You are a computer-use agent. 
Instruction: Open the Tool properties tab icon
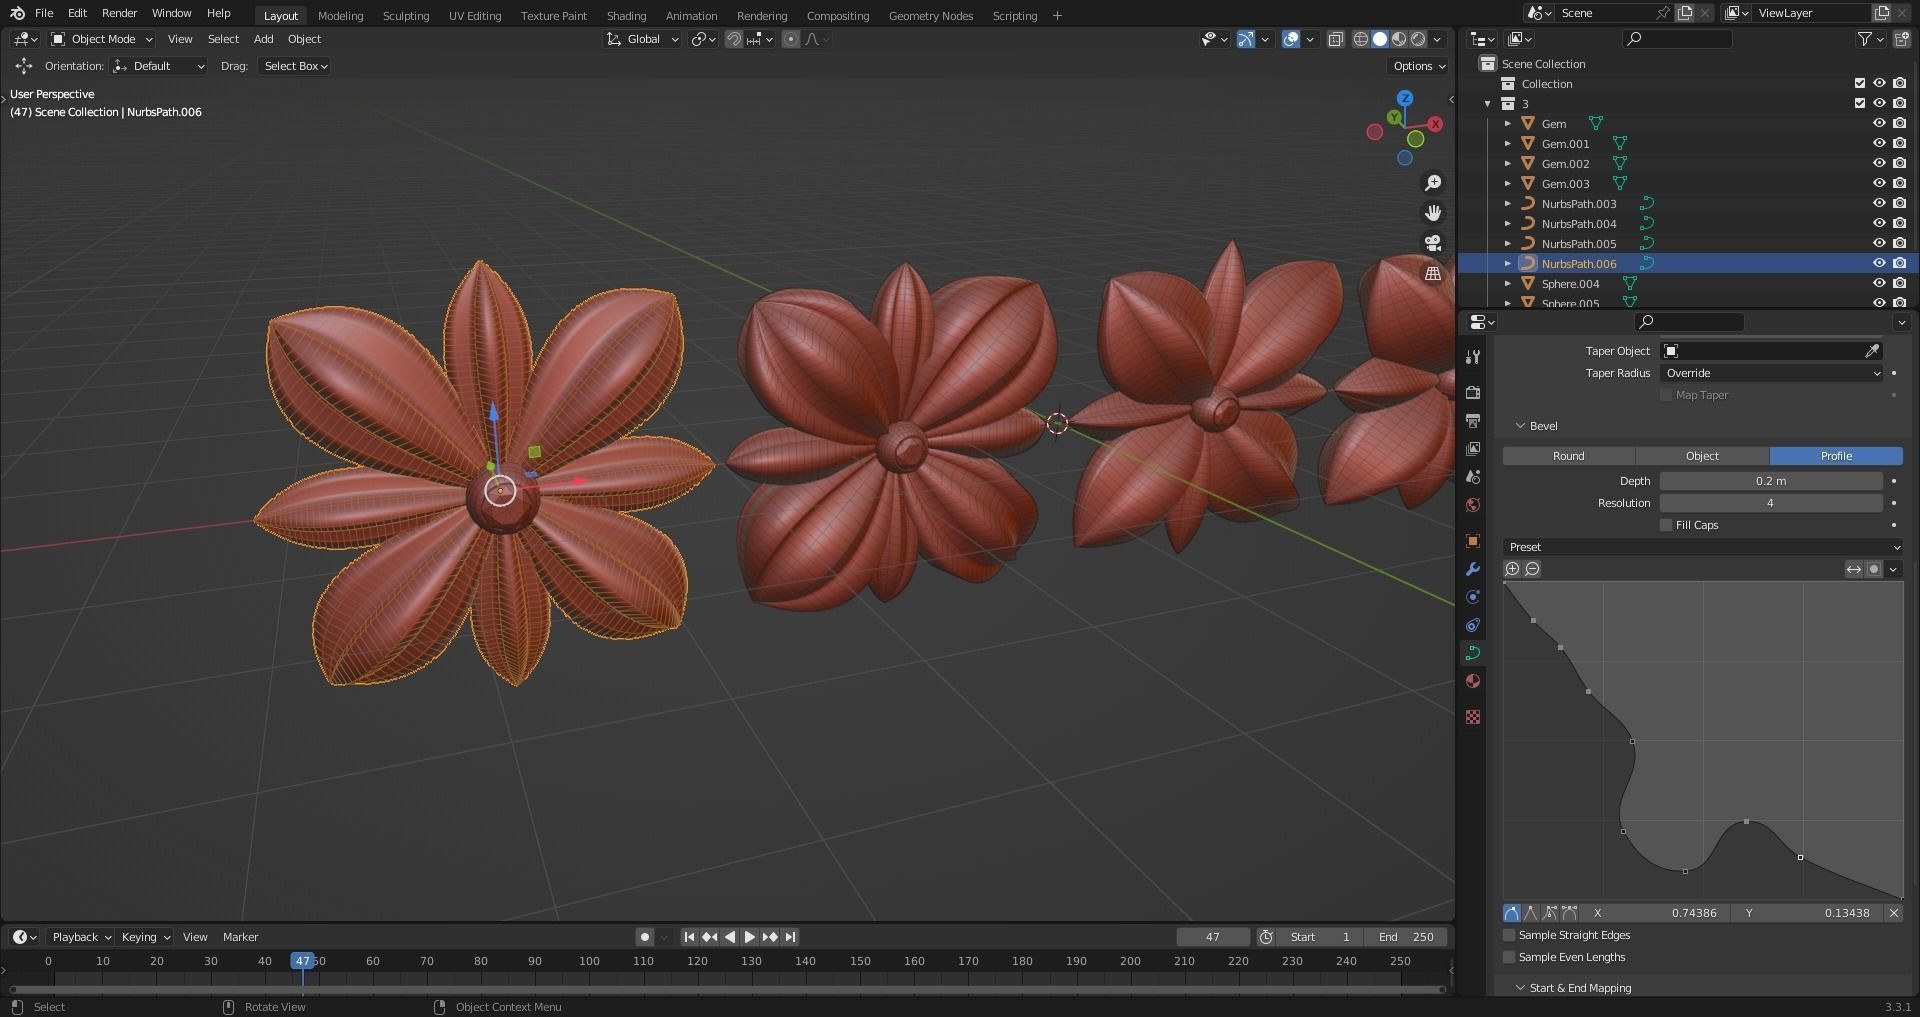click(1472, 357)
